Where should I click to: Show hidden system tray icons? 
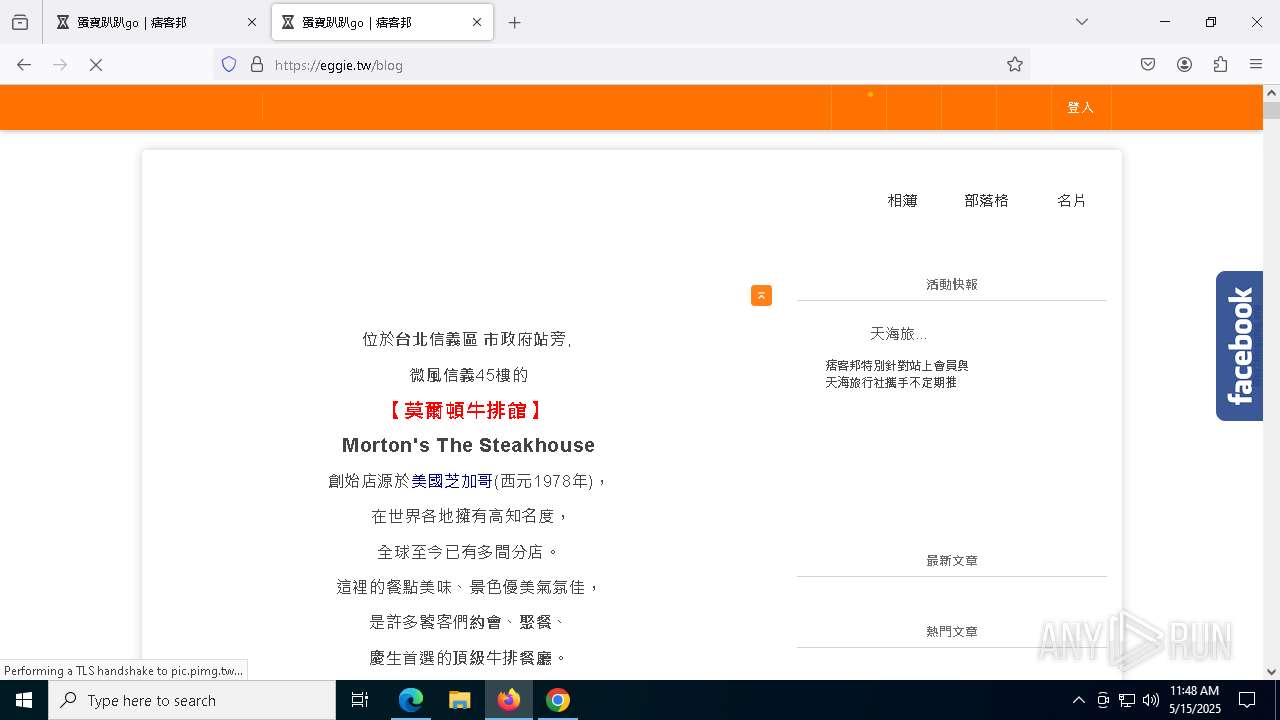[x=1078, y=700]
